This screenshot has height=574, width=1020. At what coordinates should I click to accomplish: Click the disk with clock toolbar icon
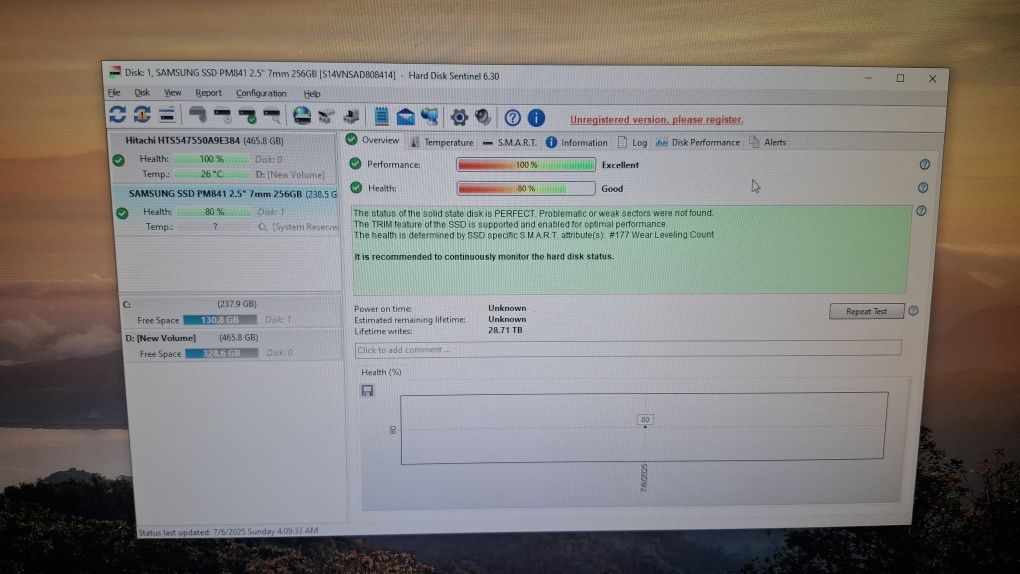point(222,116)
